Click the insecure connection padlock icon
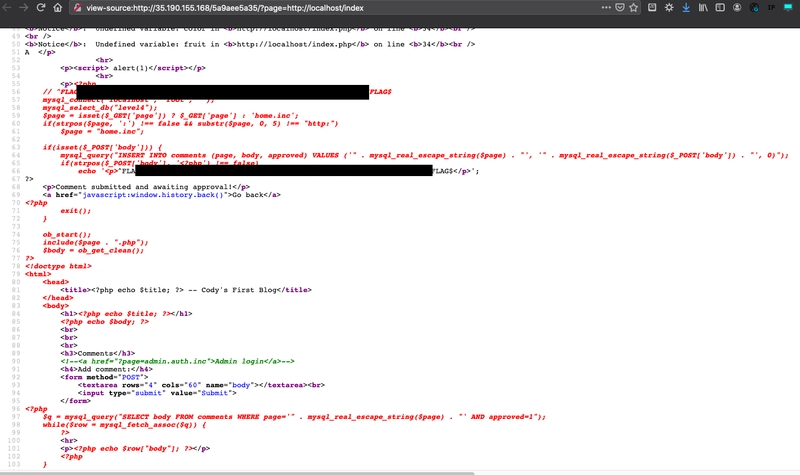The image size is (800, 475). pyautogui.click(x=77, y=8)
